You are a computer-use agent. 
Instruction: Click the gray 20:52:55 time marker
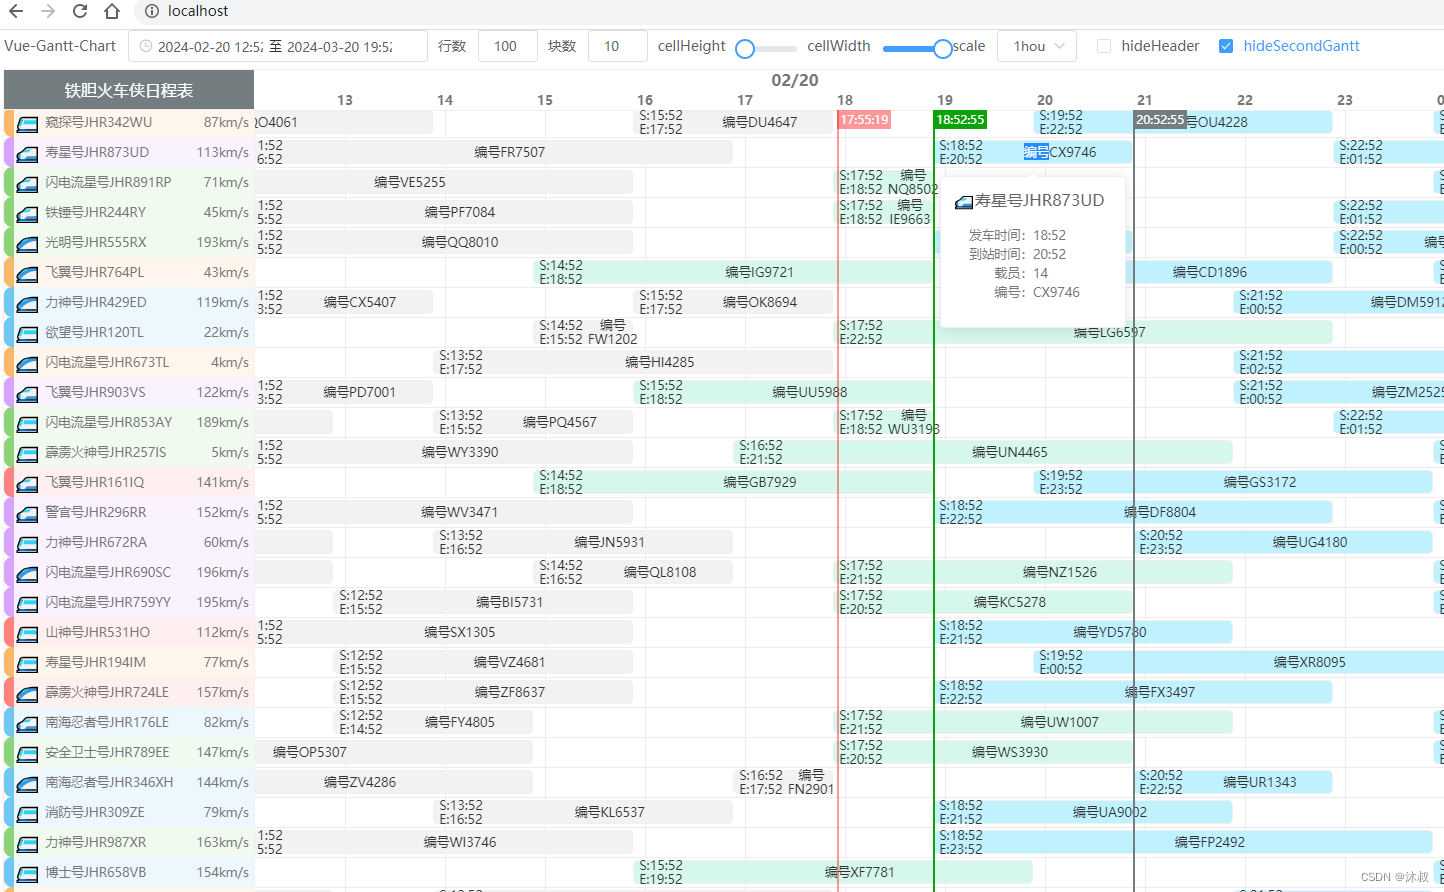1160,120
